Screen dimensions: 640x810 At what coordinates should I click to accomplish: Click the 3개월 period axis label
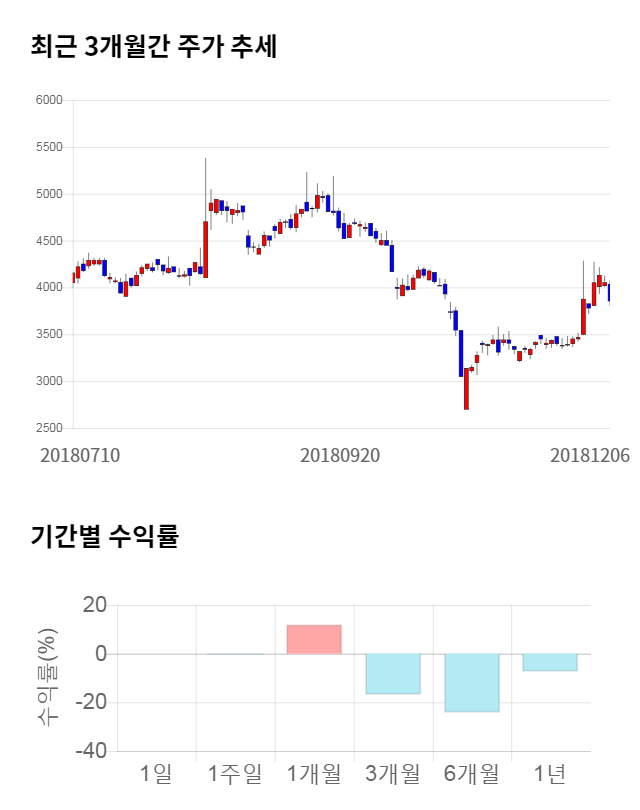click(393, 773)
